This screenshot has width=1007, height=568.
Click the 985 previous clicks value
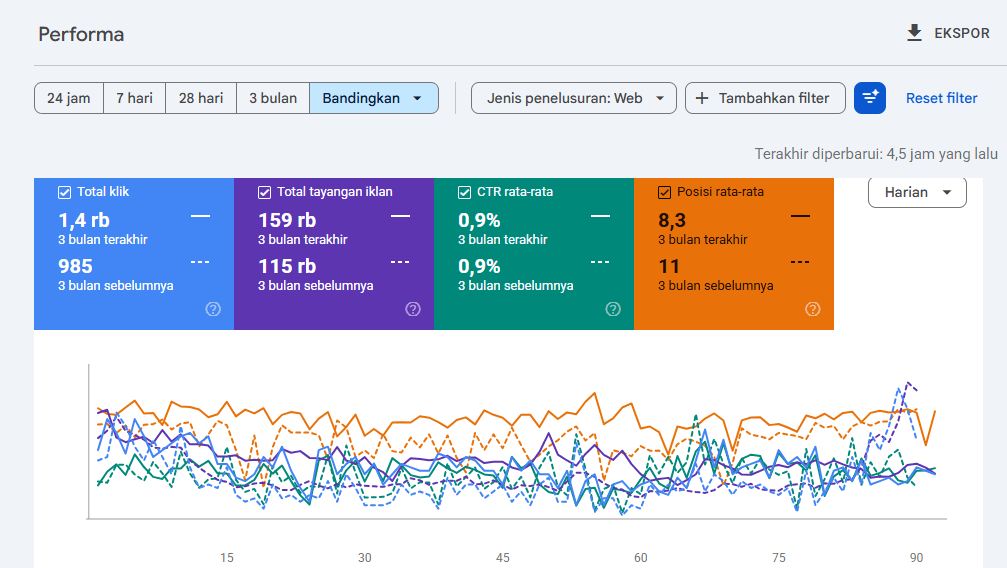pyautogui.click(x=75, y=266)
